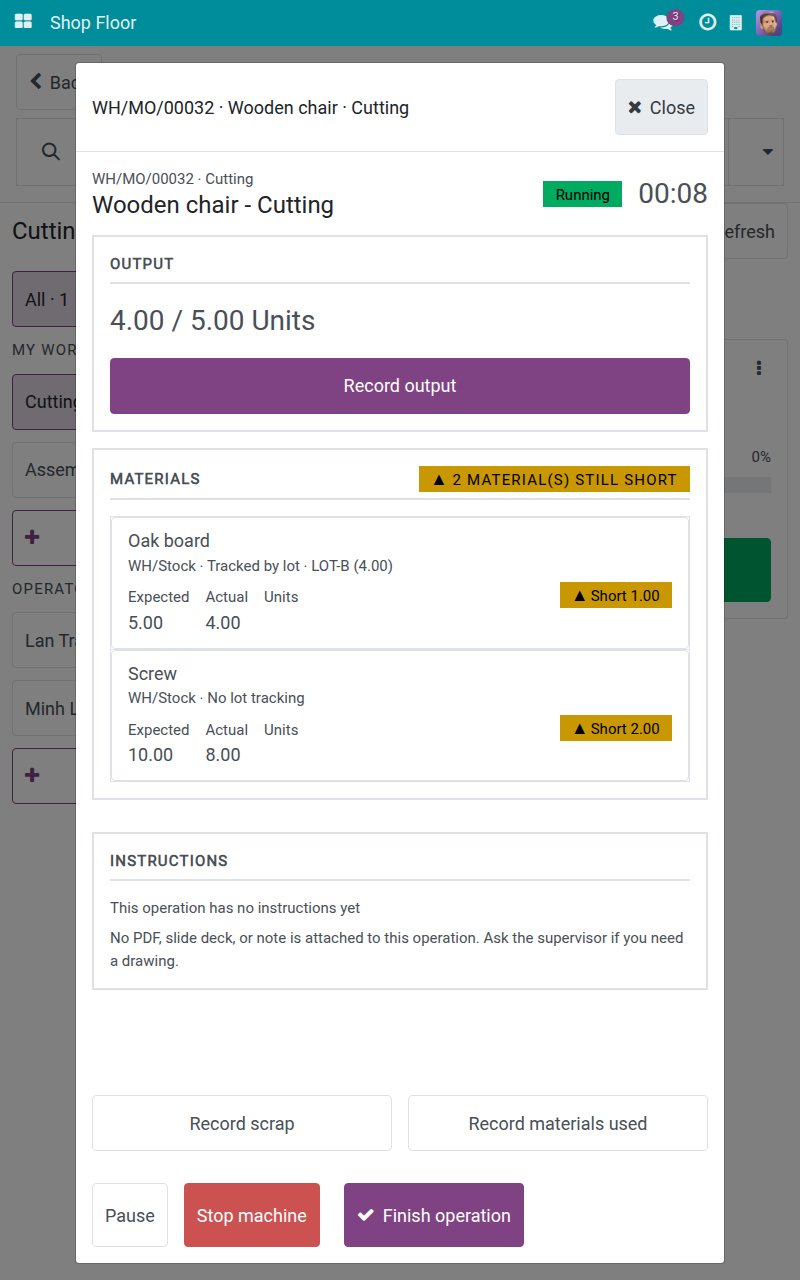Open the apps grid menu icon
The width and height of the screenshot is (800, 1280).
tap(23, 22)
